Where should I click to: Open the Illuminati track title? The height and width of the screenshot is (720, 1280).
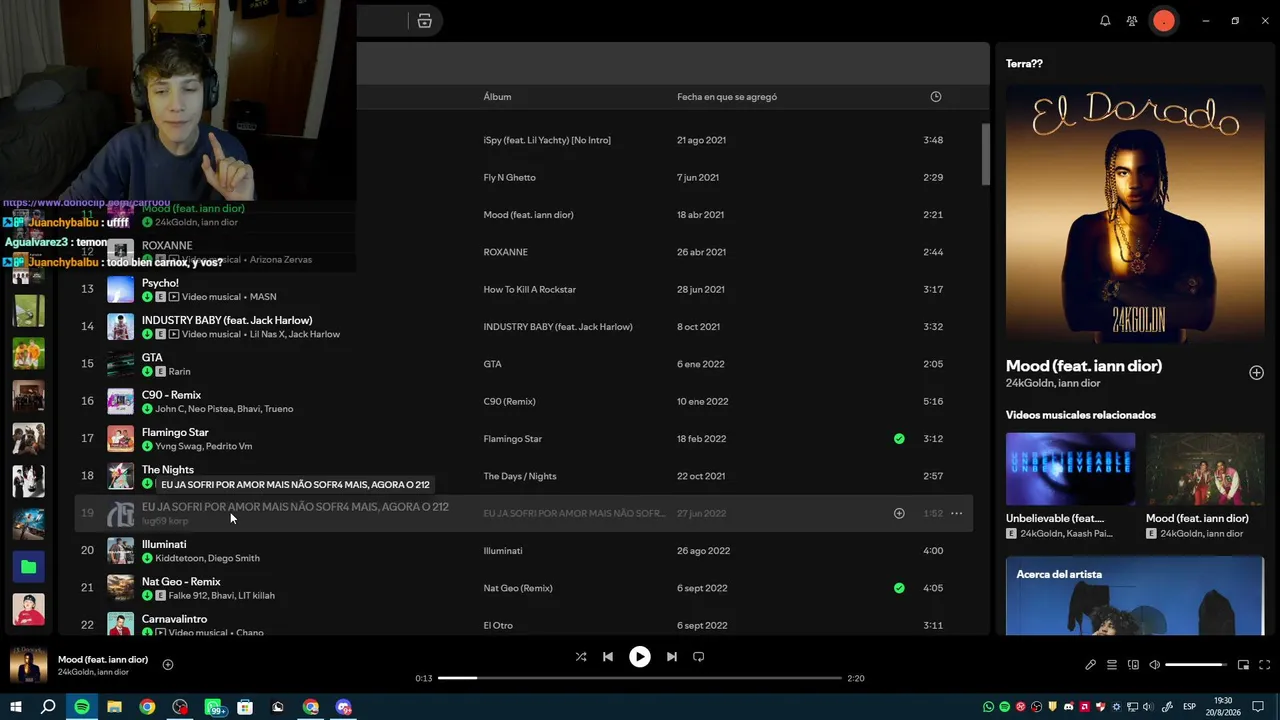pos(164,544)
